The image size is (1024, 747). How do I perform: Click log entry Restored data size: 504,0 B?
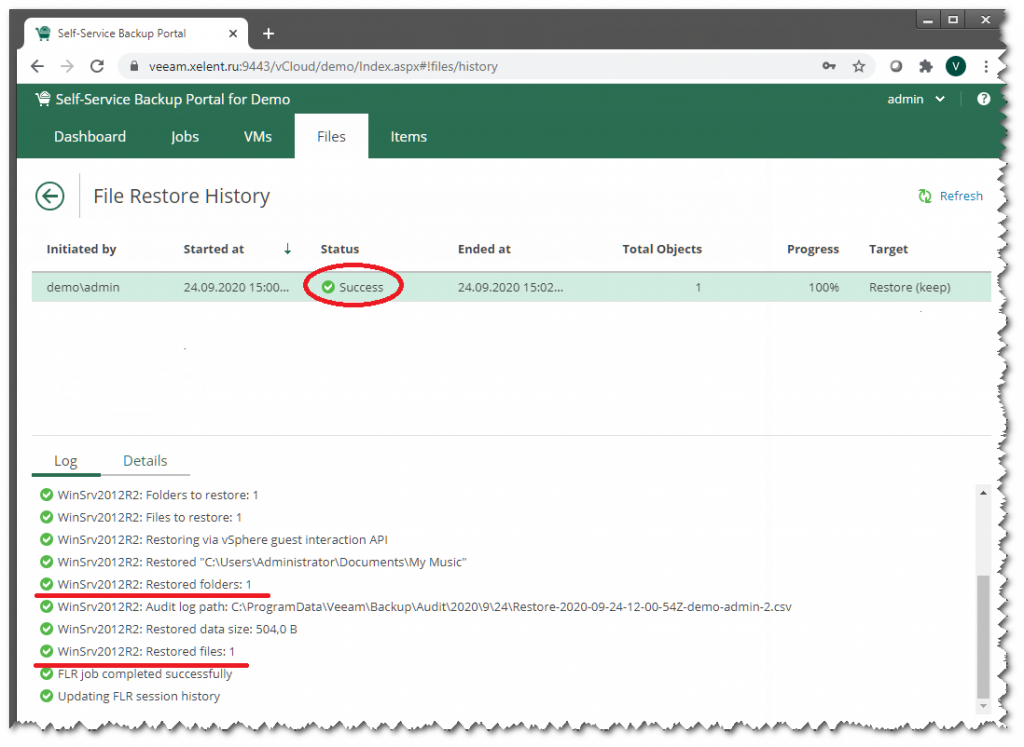tap(177, 629)
